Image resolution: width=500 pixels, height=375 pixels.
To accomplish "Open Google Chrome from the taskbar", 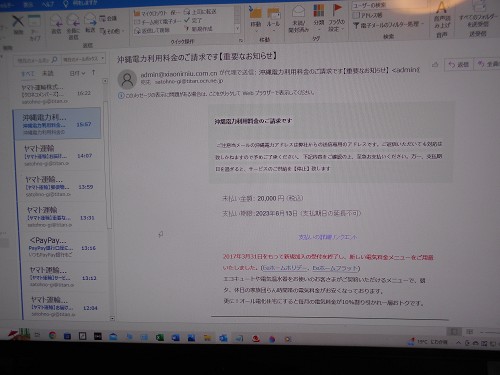I will pos(52,335).
